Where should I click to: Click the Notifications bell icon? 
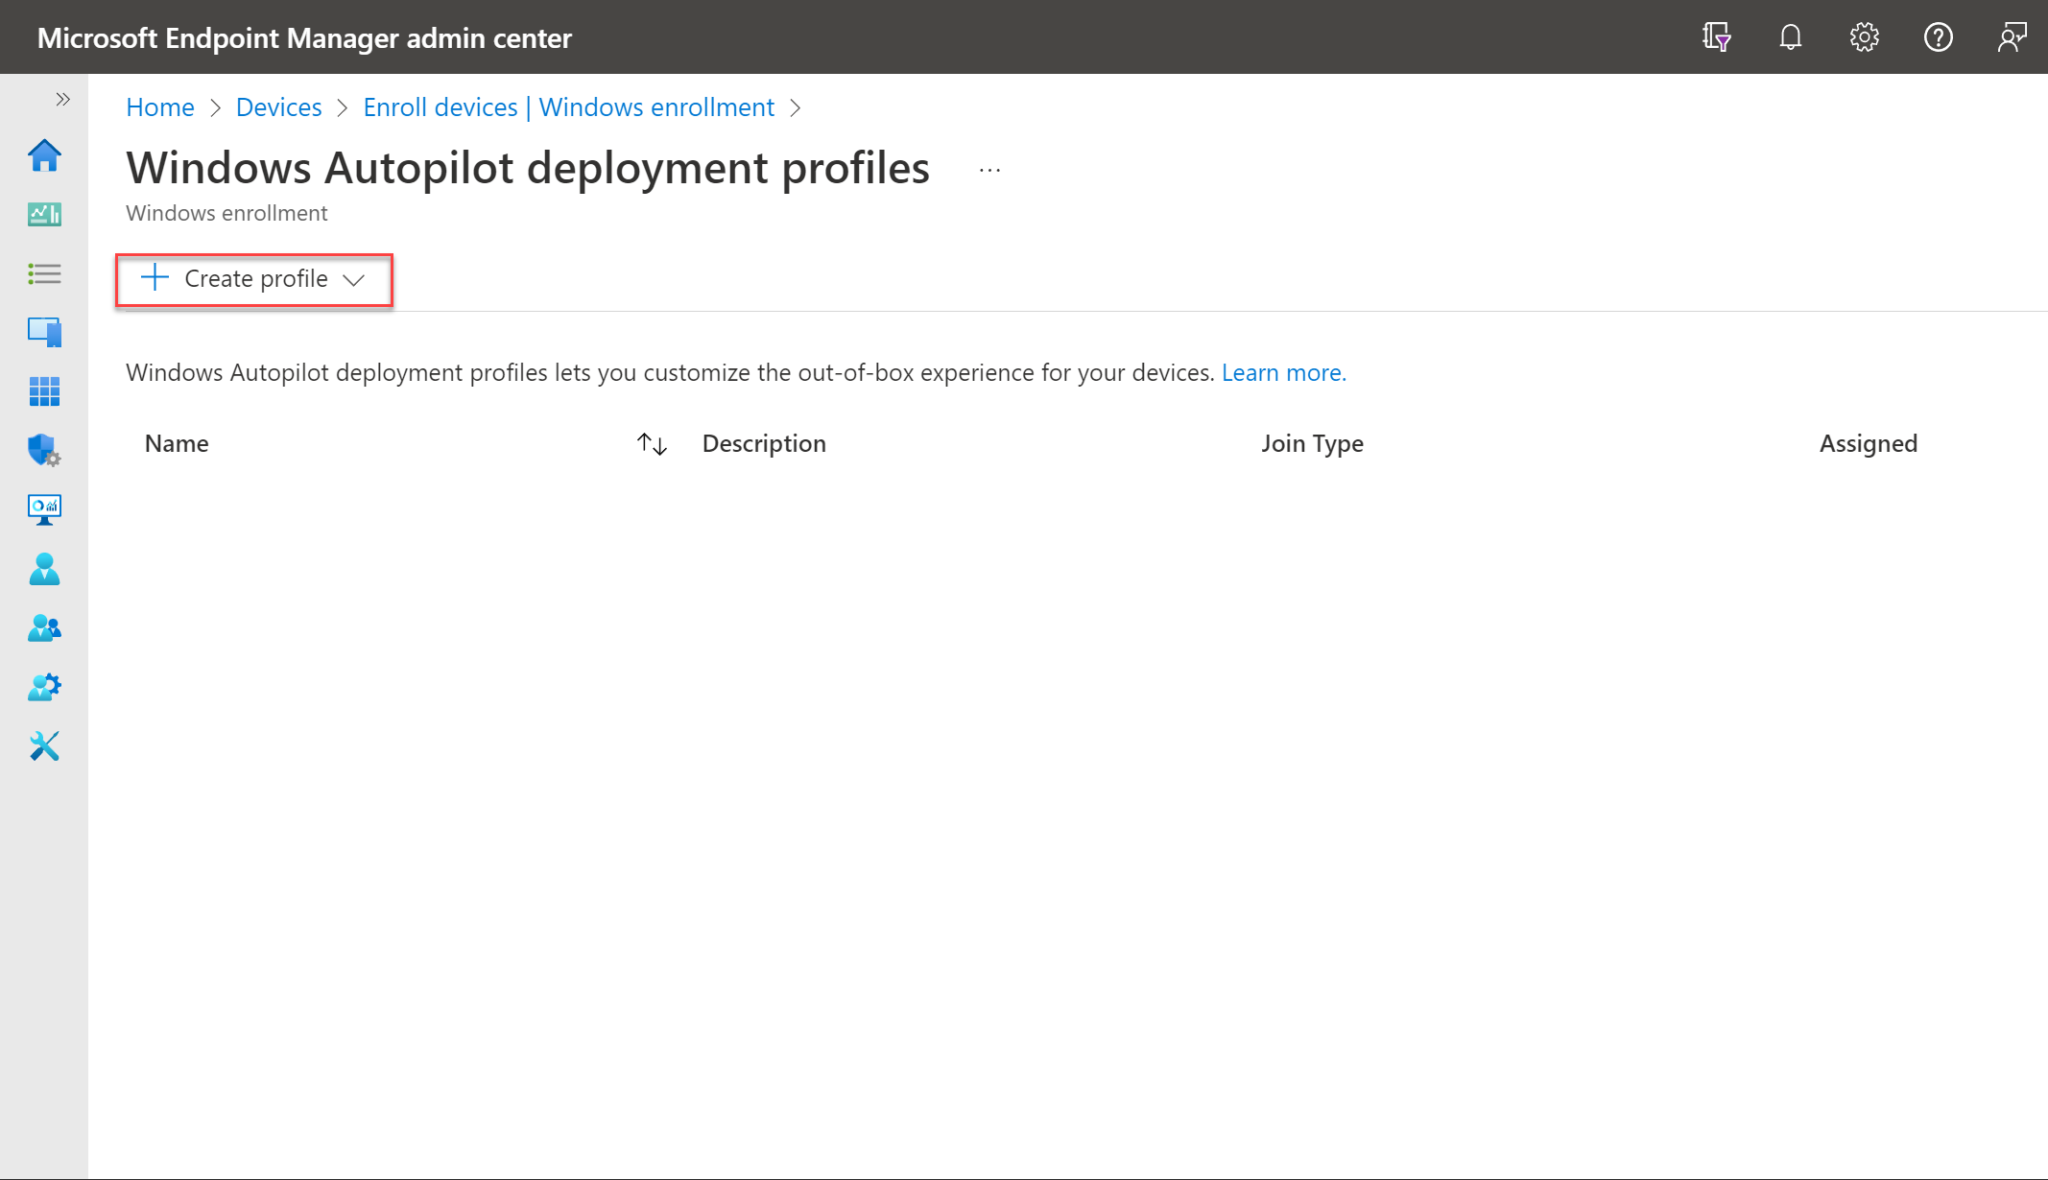[x=1789, y=37]
